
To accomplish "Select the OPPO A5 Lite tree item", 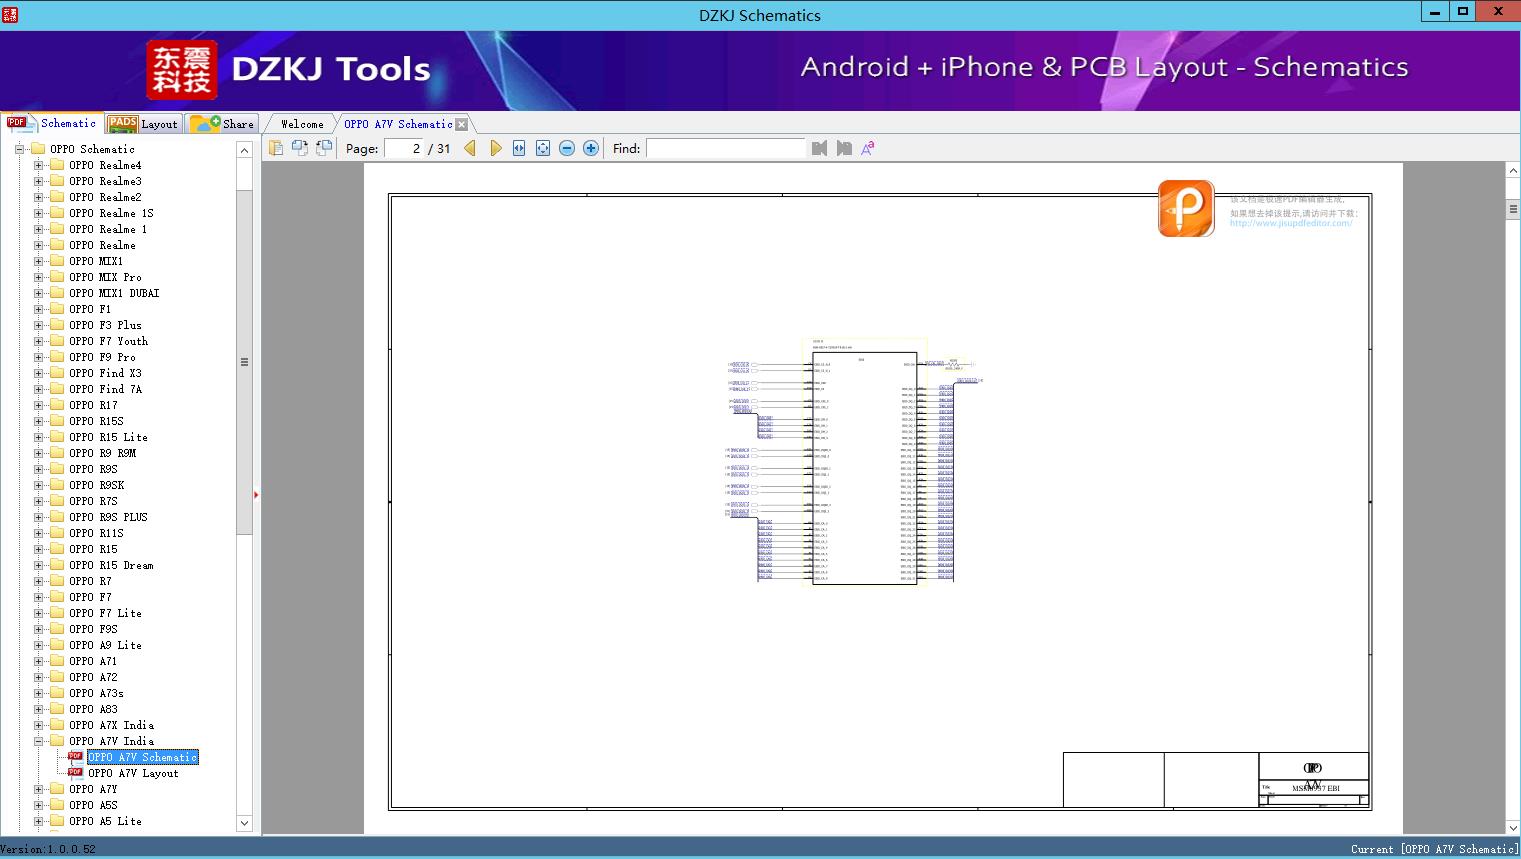I will click(x=105, y=821).
